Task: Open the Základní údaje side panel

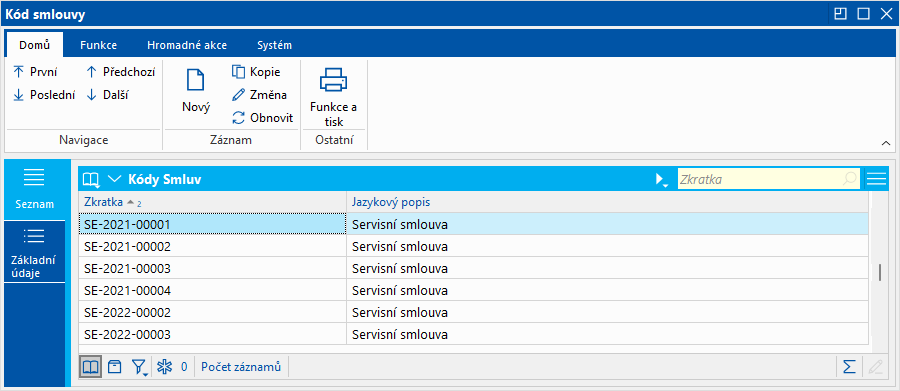Action: pos(34,251)
